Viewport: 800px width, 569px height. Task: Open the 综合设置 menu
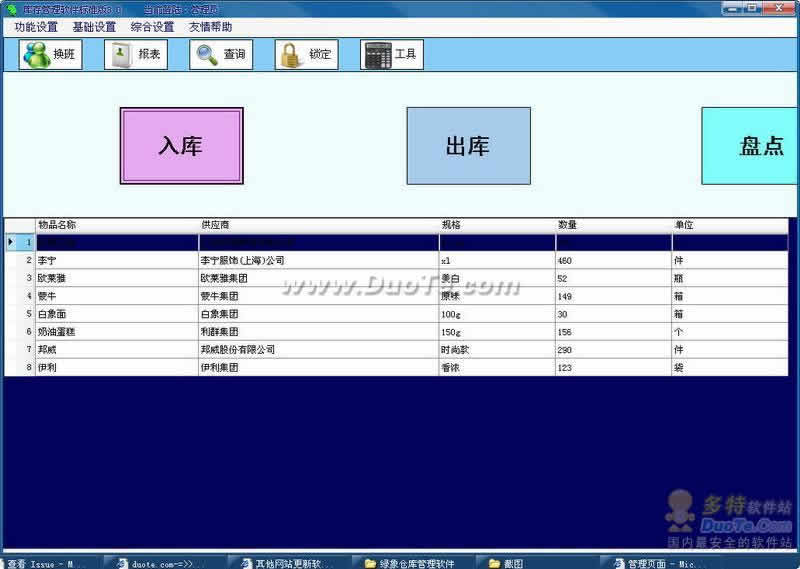click(152, 27)
